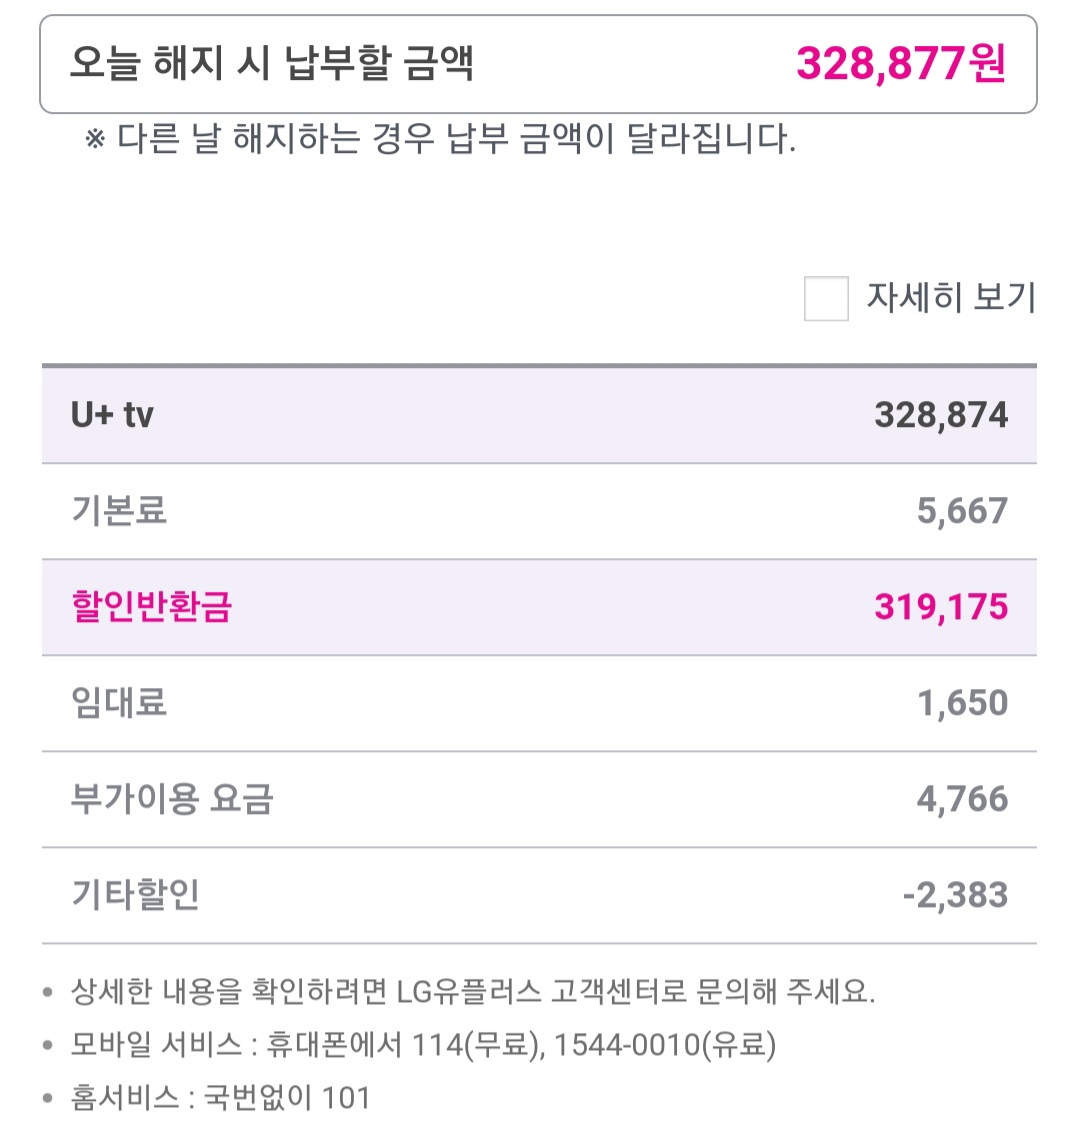
Task: Select the 기본료 row label
Action: click(x=118, y=511)
